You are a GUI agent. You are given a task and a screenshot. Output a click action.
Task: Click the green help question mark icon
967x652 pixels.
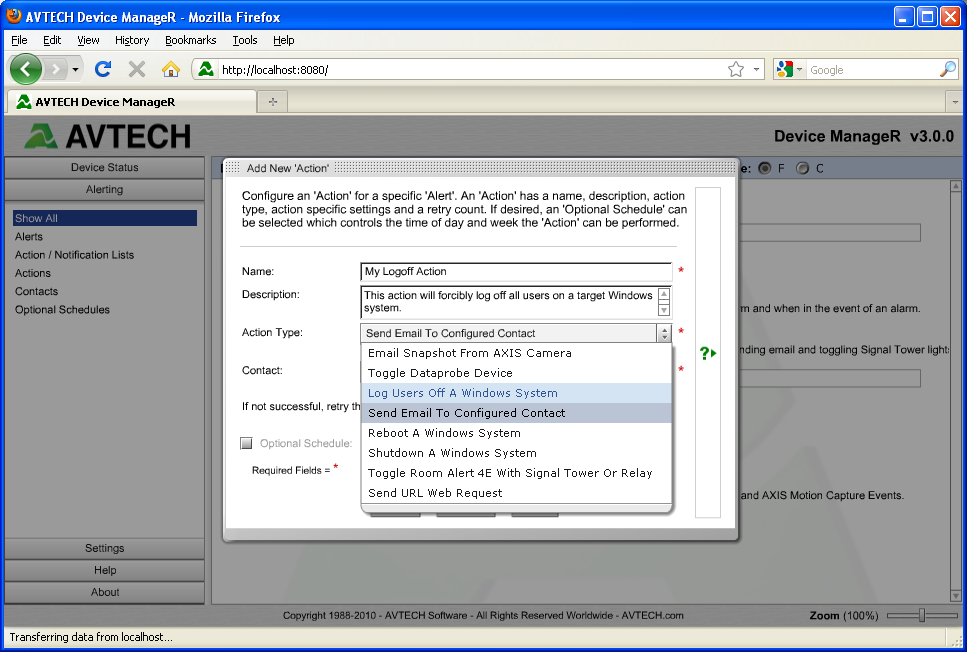704,352
